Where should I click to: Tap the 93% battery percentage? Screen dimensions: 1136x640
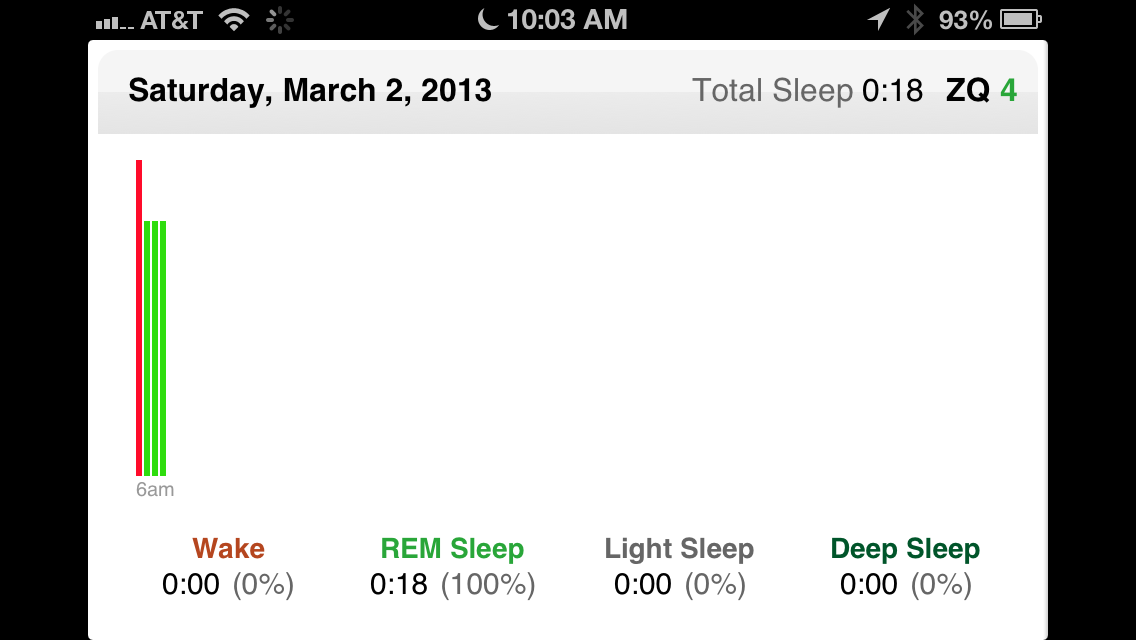pyautogui.click(x=965, y=20)
